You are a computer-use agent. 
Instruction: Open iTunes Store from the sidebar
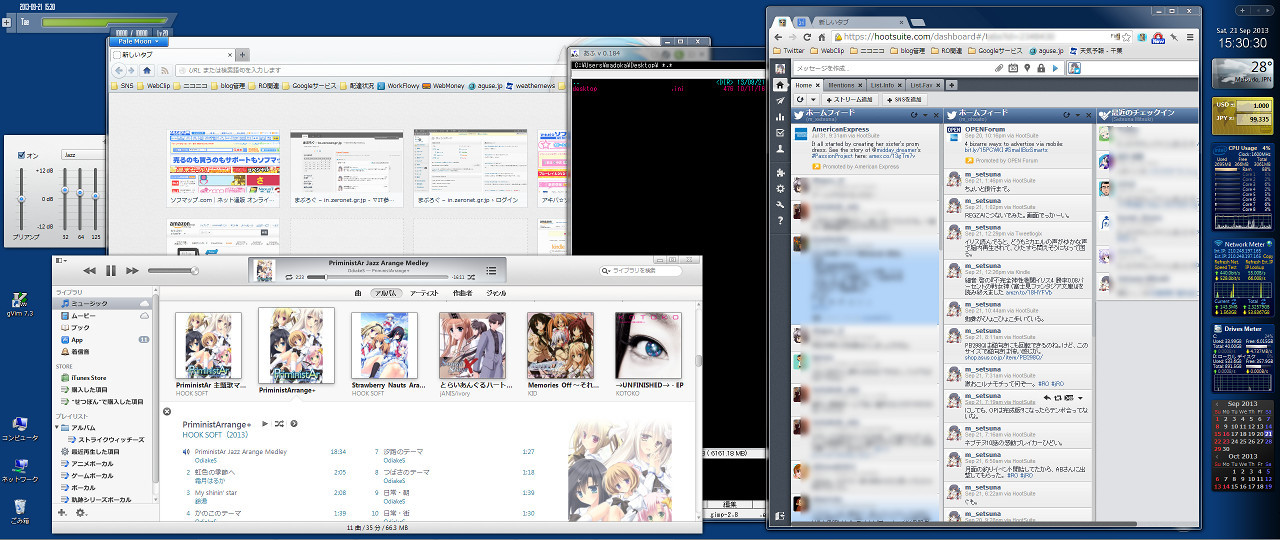(104, 377)
